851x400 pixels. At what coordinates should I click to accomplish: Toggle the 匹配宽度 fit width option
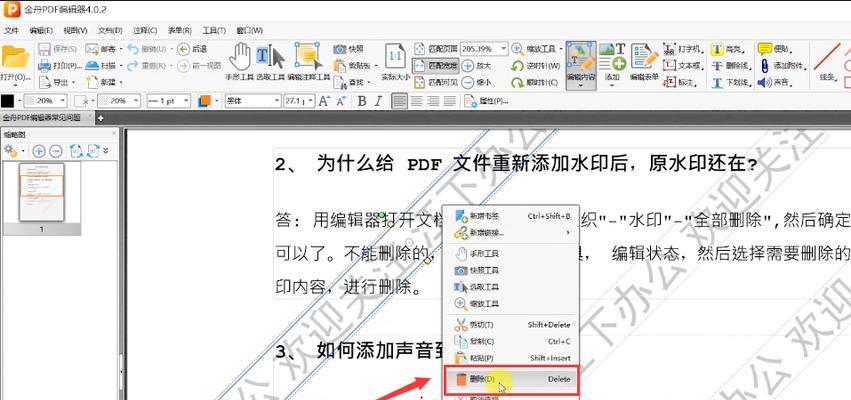tap(436, 66)
